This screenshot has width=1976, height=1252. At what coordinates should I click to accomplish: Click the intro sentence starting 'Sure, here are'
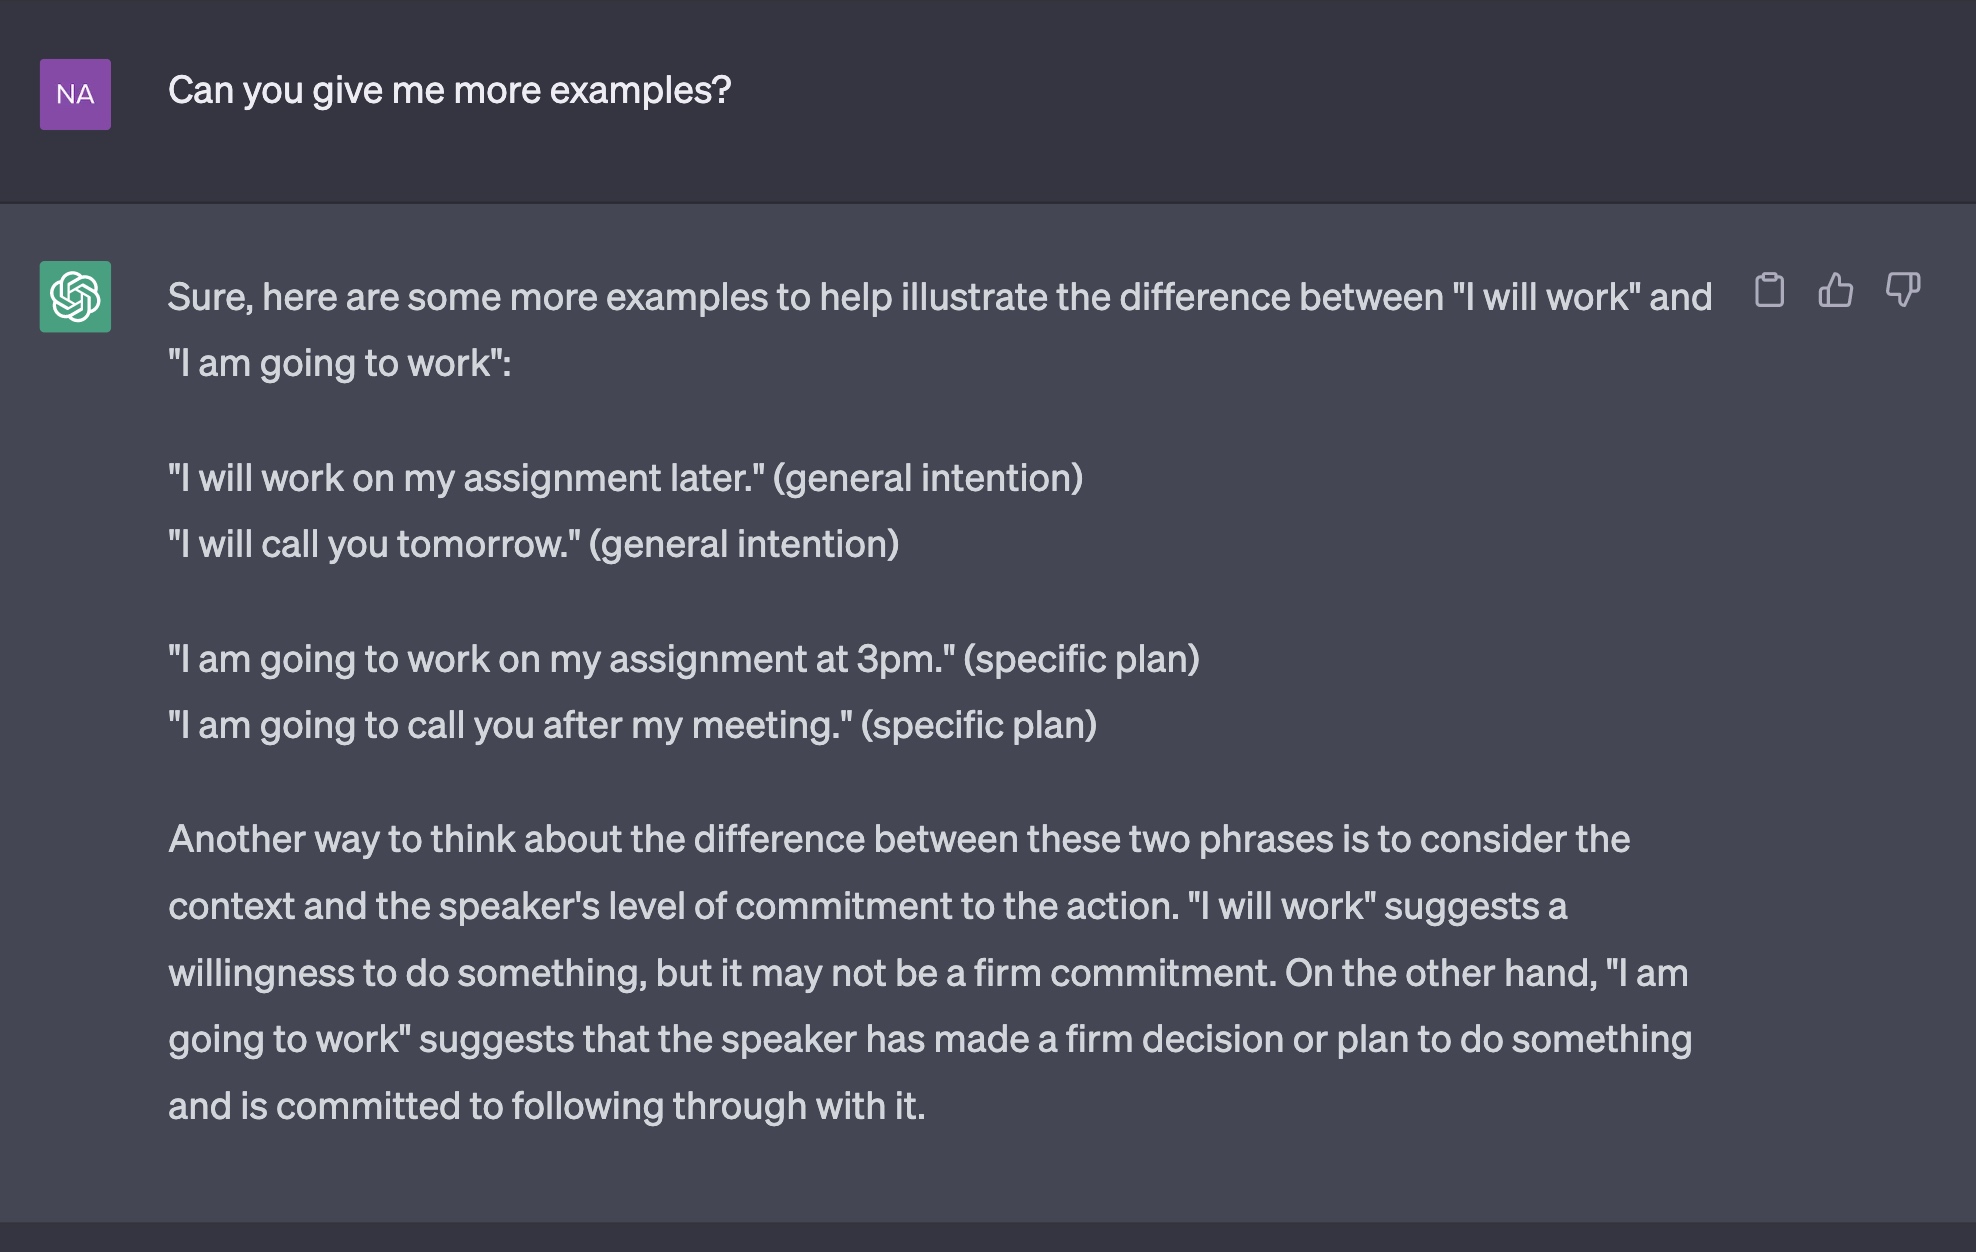point(940,330)
